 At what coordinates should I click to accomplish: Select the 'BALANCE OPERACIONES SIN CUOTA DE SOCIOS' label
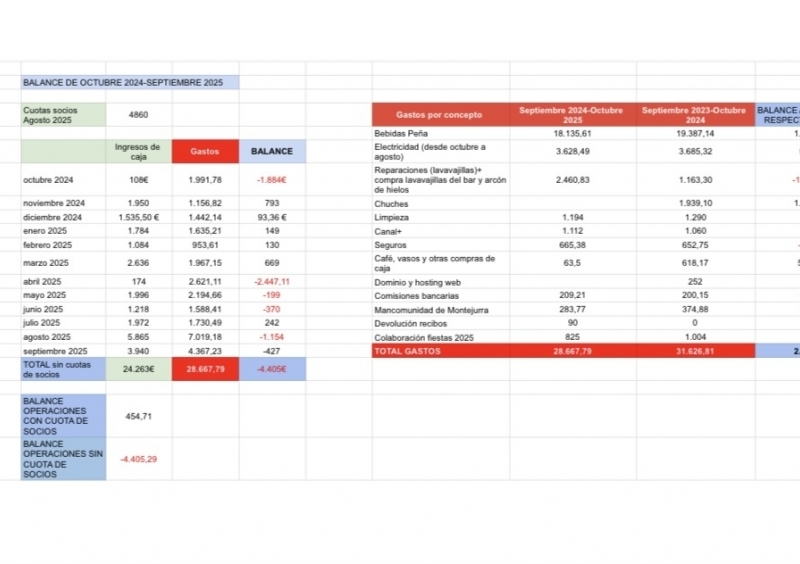[x=63, y=459]
